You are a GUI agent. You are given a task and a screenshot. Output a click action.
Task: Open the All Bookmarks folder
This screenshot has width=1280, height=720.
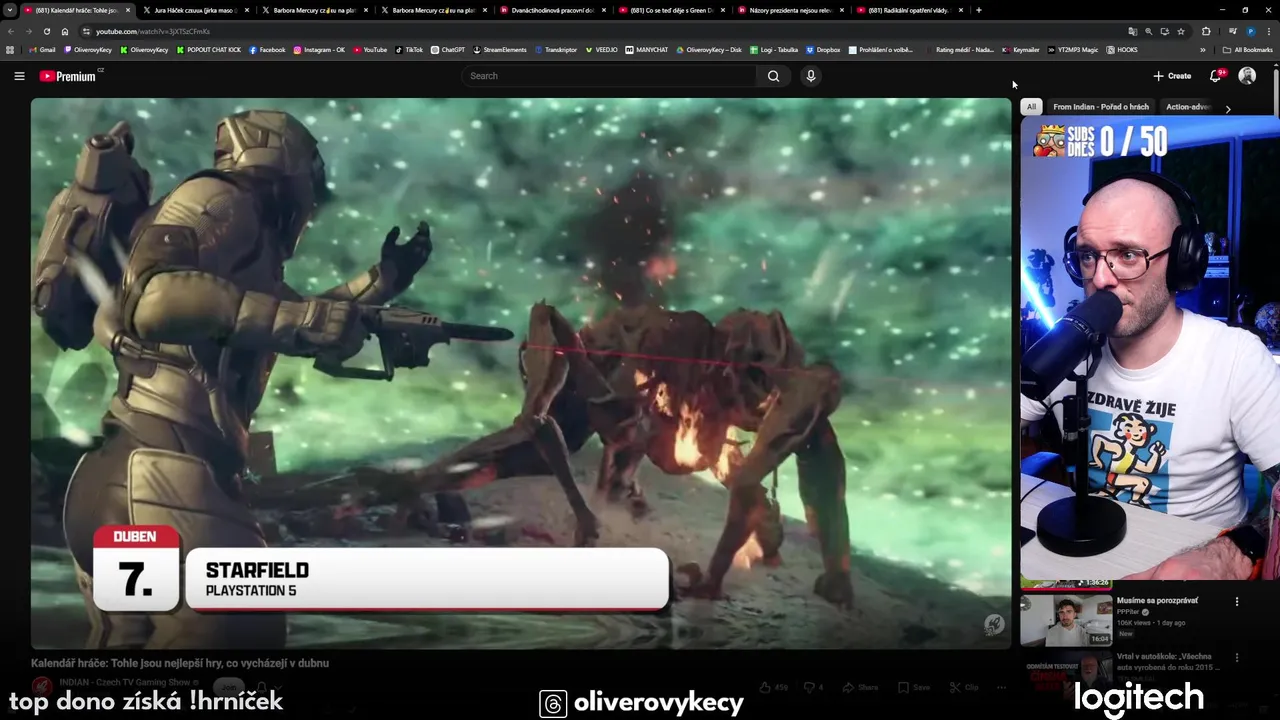(x=1248, y=50)
